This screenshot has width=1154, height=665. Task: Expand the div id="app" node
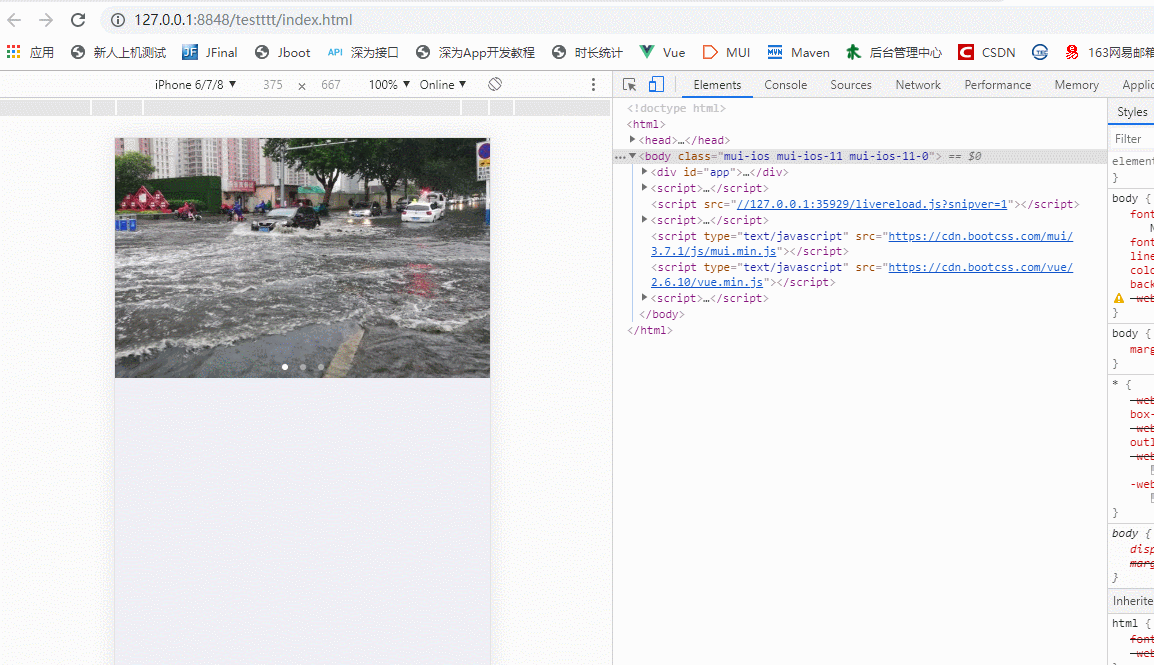point(645,171)
